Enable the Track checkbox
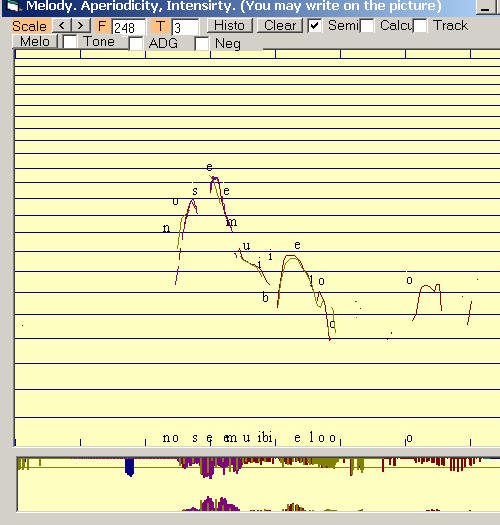Viewport: 500px width, 525px height. coord(420,26)
